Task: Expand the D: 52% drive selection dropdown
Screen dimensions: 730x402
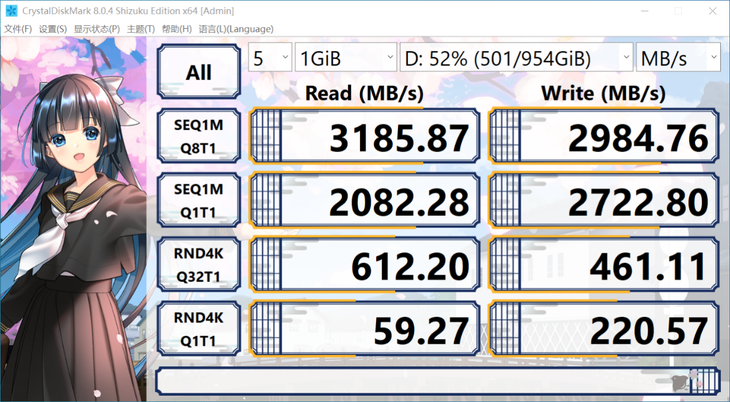Action: pos(516,58)
